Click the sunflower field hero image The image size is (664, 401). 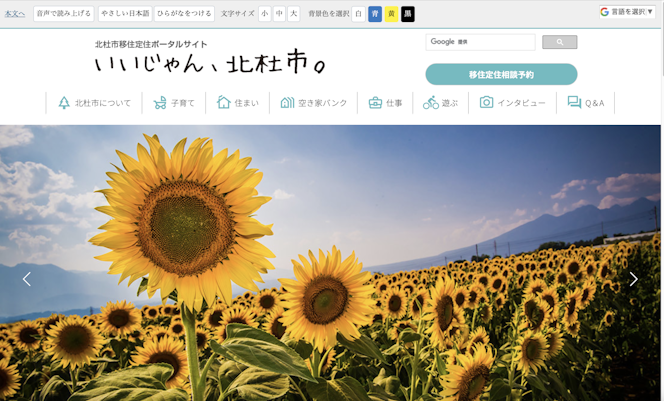click(330, 263)
